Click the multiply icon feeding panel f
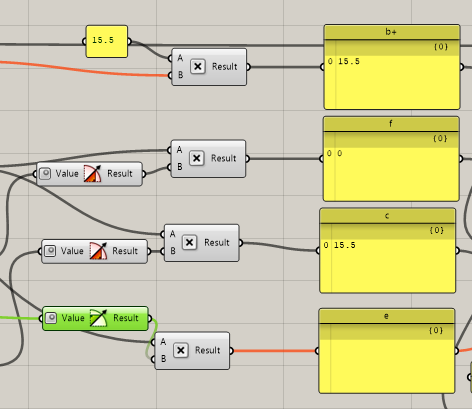The height and width of the screenshot is (409, 472). (197, 158)
